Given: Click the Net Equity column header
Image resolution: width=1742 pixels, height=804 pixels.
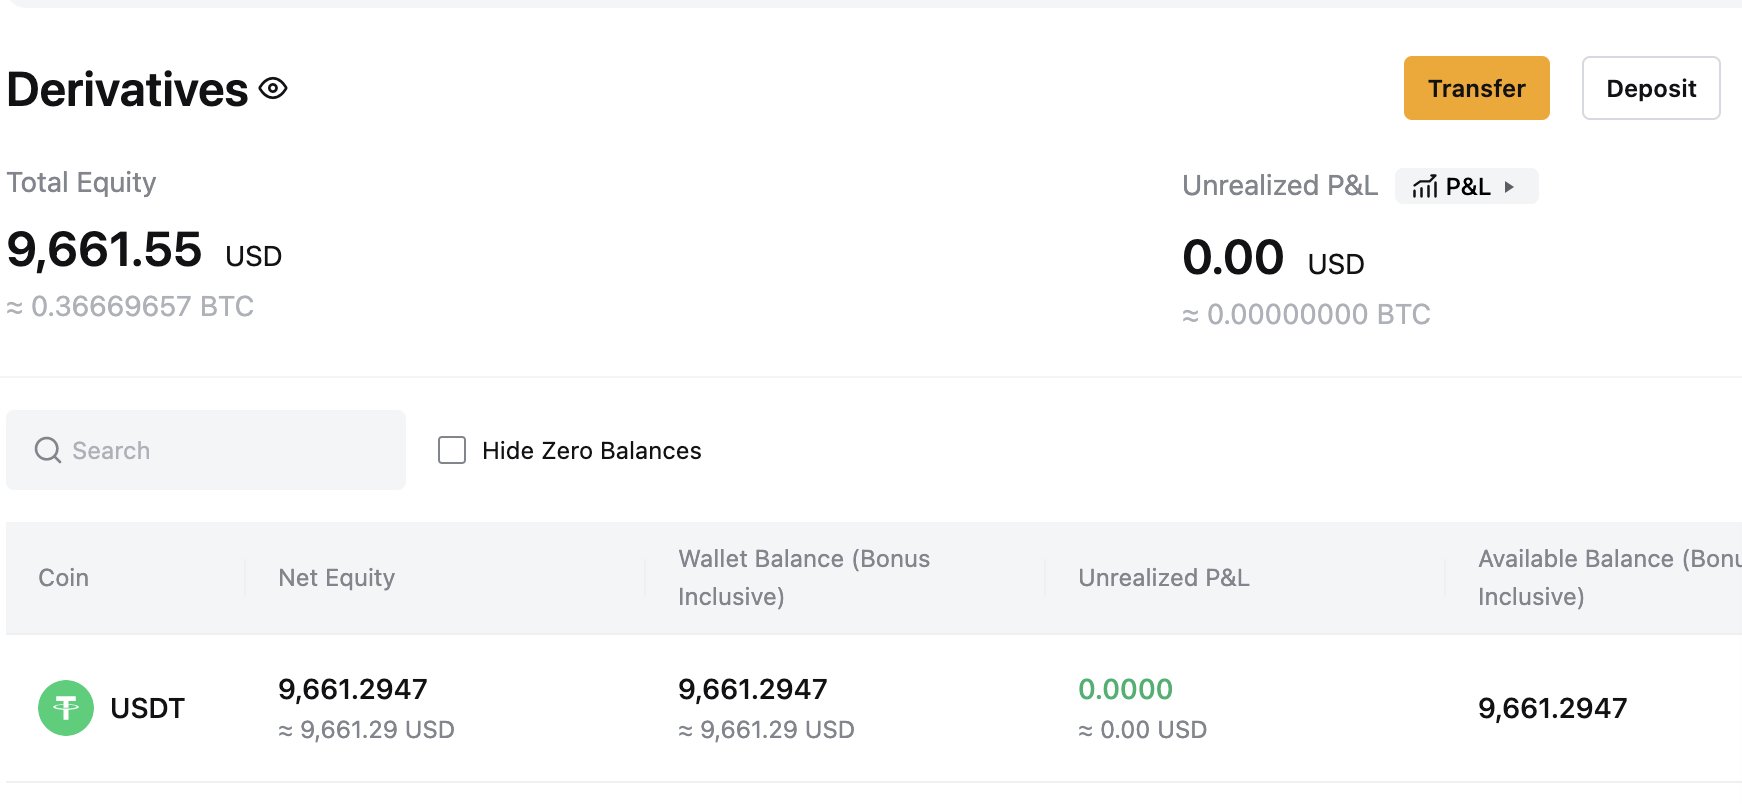Looking at the screenshot, I should click(336, 578).
